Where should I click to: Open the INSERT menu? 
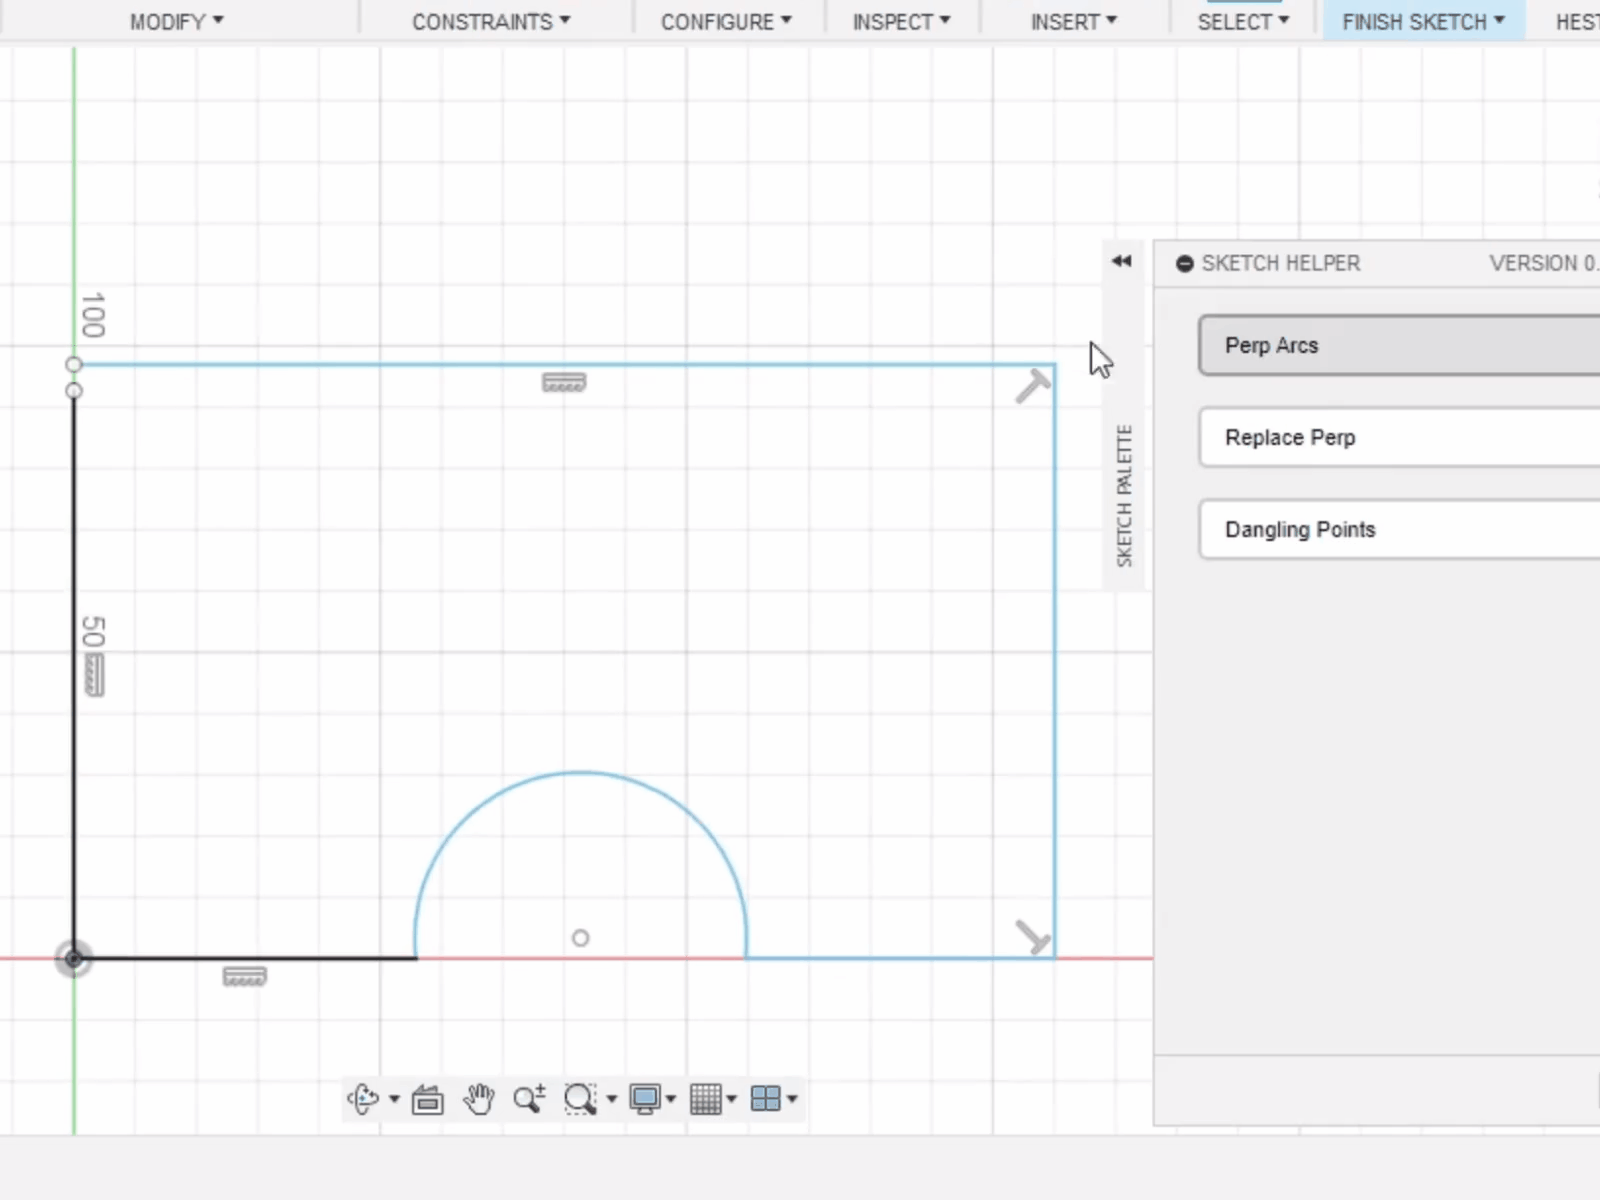coord(1074,22)
